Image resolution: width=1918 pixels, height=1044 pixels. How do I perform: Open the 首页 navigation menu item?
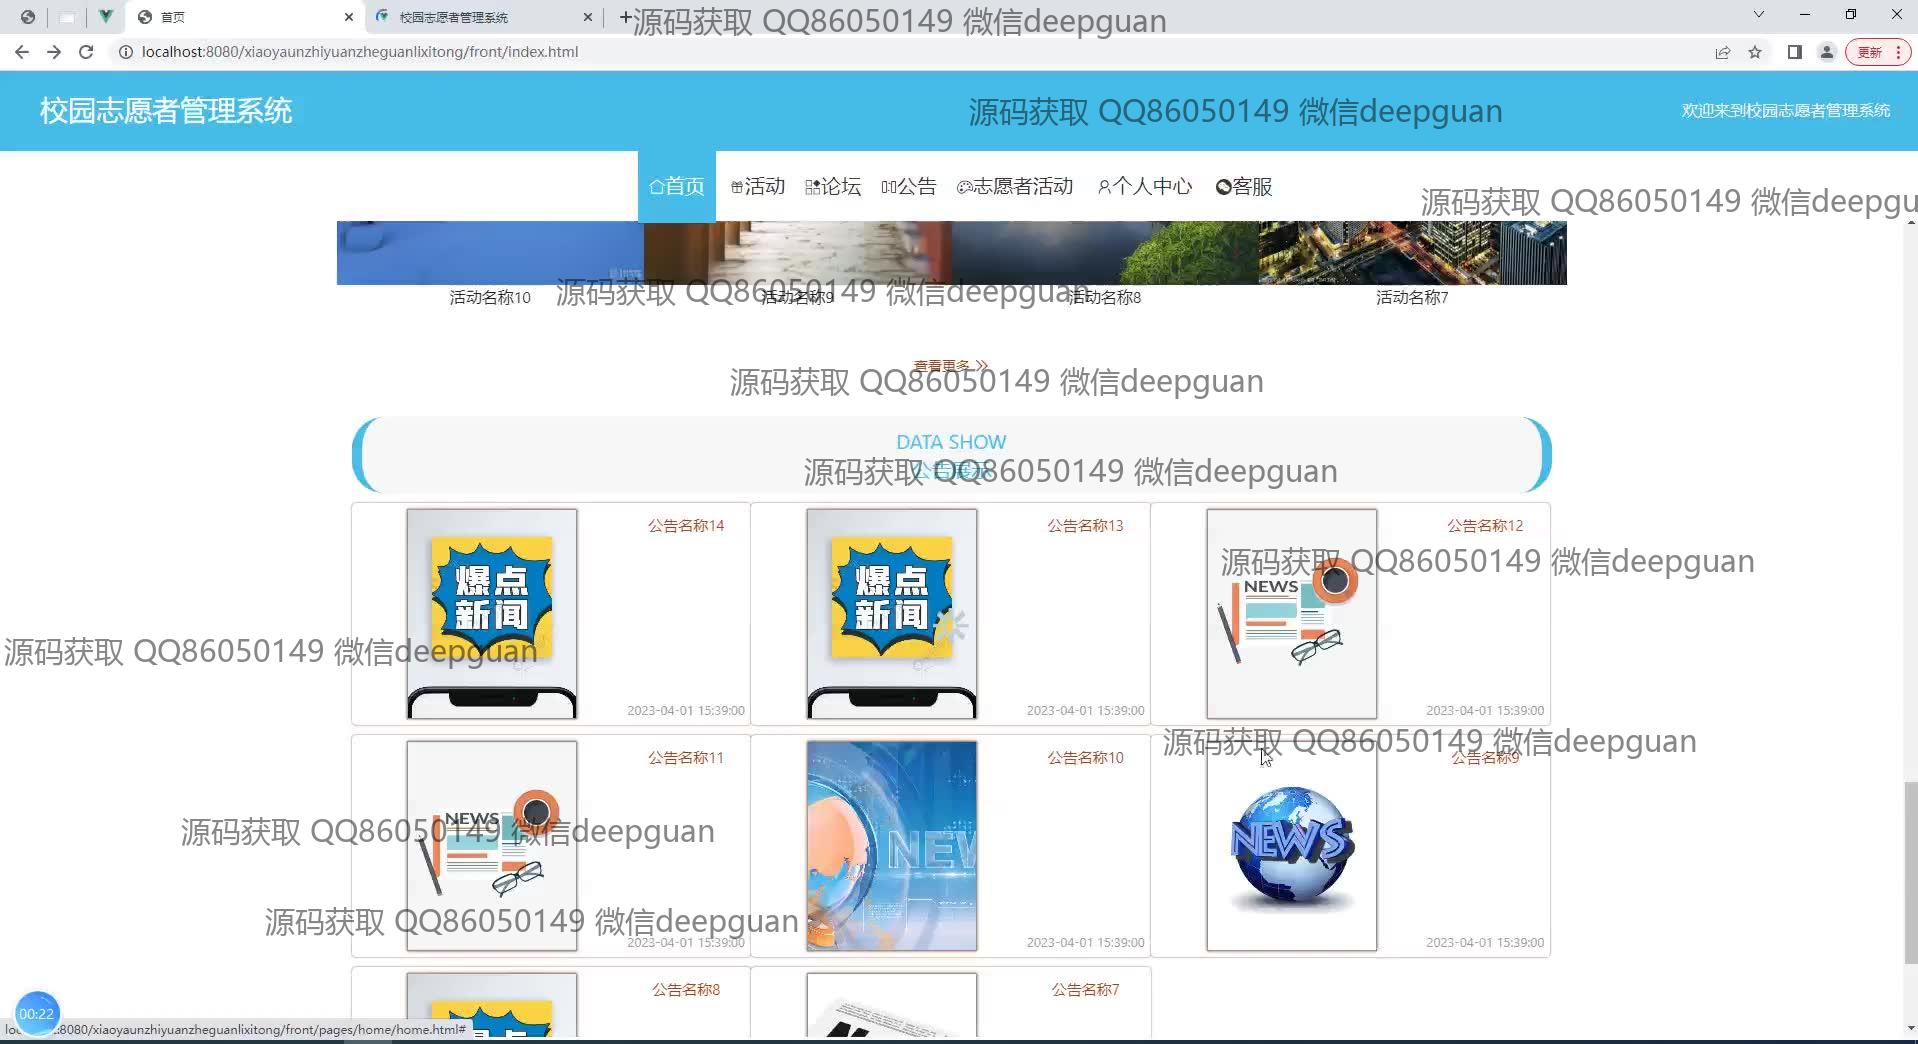point(677,186)
